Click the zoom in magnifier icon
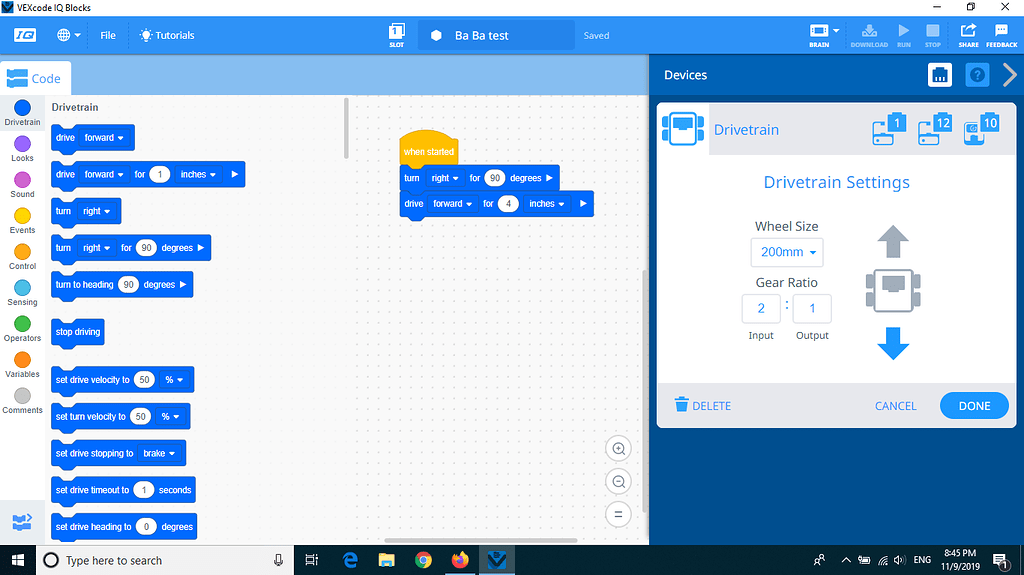1024x575 pixels. point(619,449)
